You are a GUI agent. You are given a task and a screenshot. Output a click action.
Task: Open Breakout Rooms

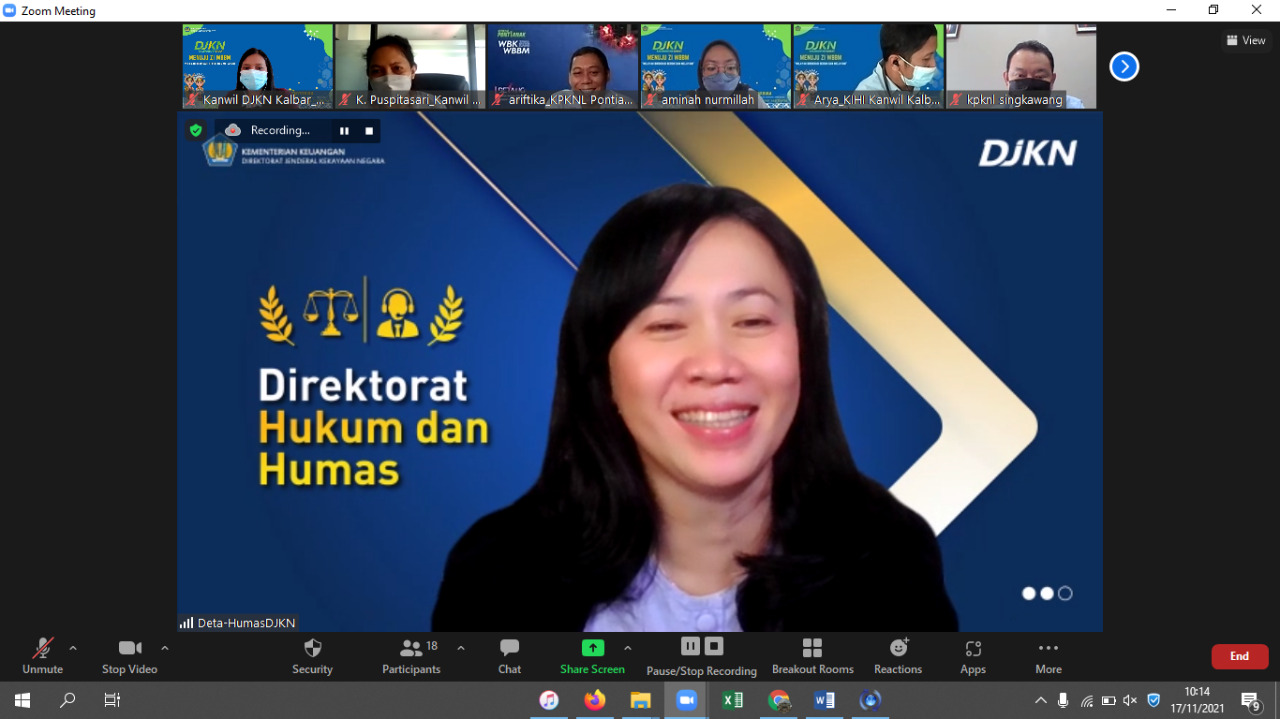click(x=813, y=656)
